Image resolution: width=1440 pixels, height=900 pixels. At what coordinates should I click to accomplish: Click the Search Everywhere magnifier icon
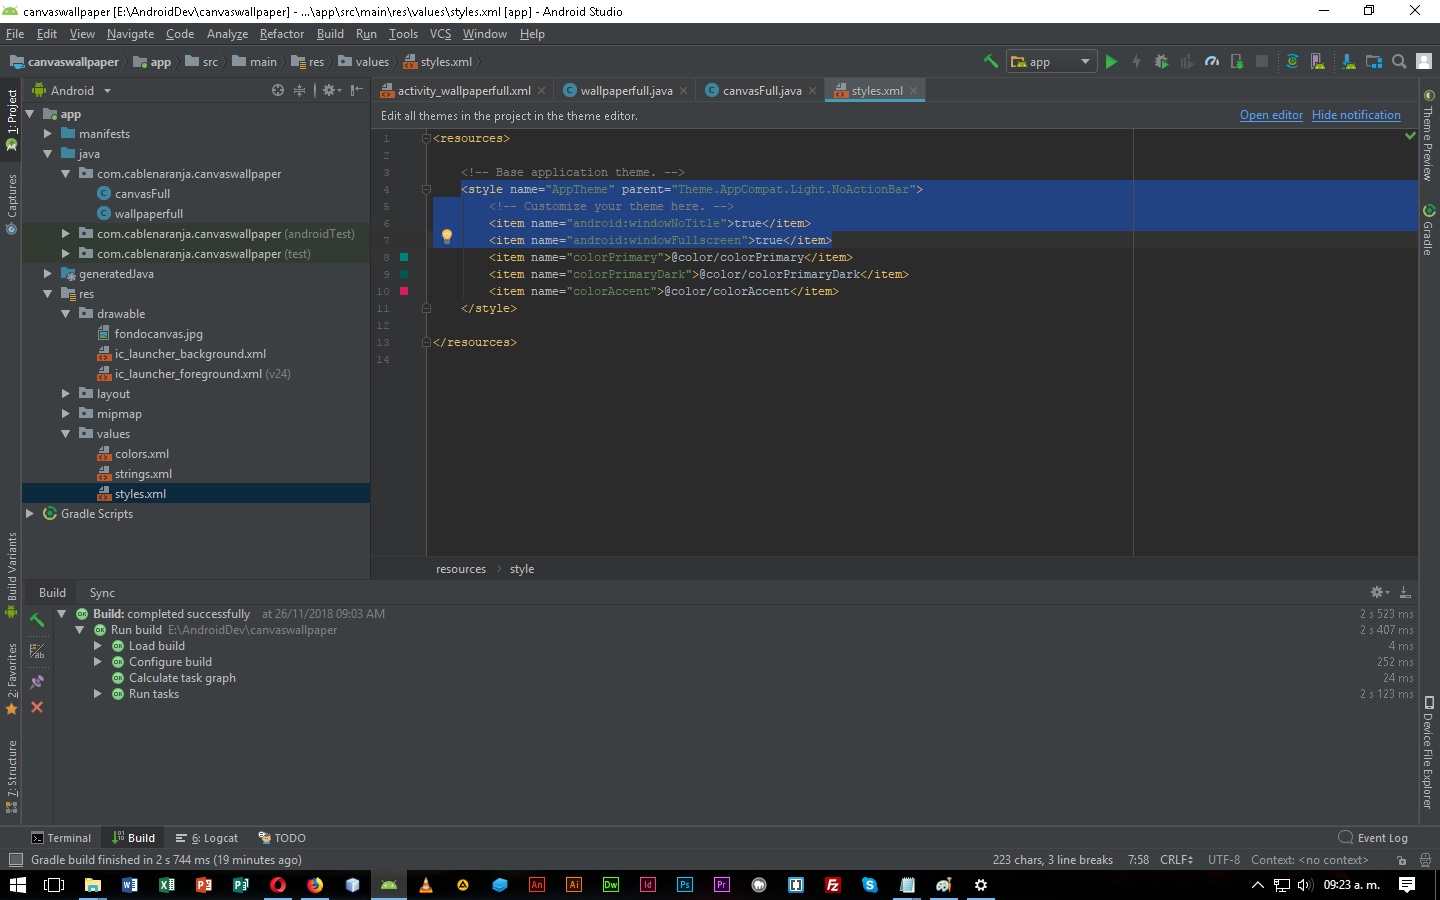coord(1399,61)
